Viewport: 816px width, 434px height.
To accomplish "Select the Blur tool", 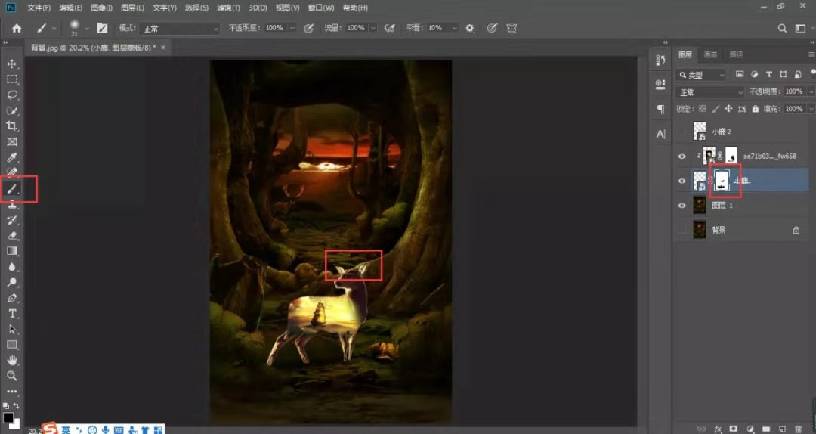I will pyautogui.click(x=12, y=266).
